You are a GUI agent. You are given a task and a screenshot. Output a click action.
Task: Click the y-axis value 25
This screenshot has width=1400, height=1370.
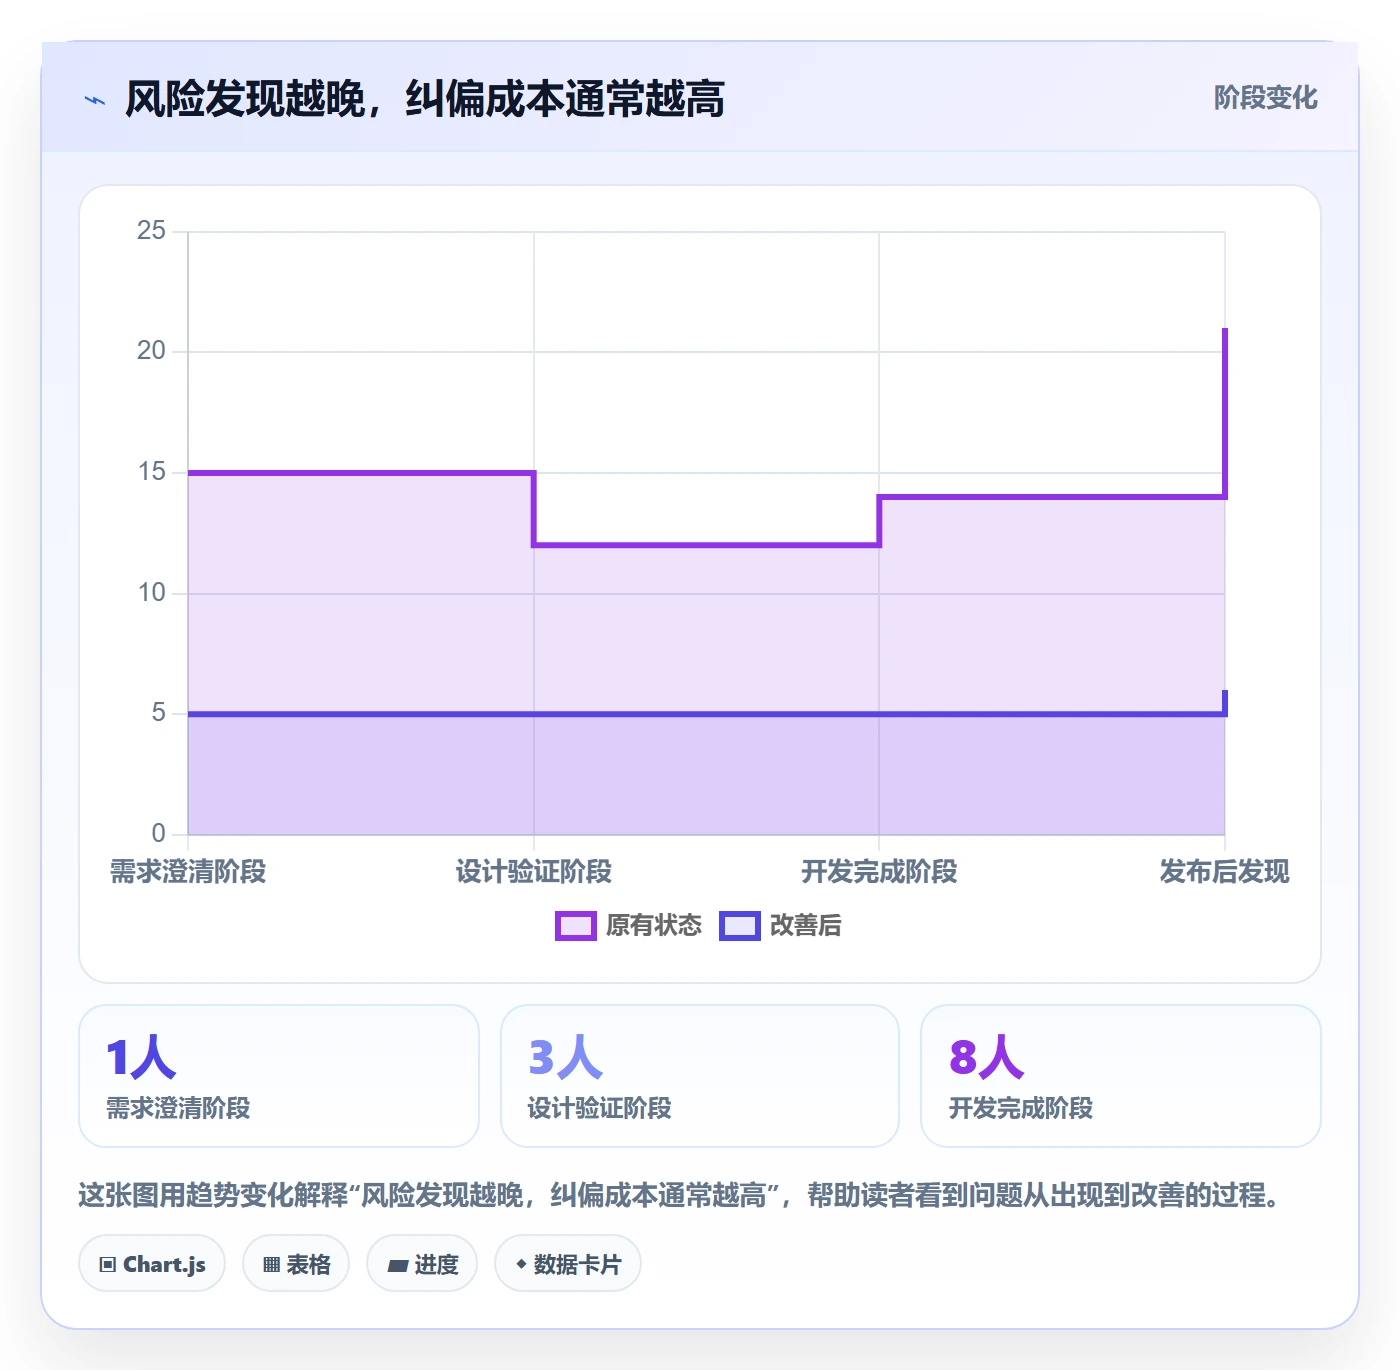tap(151, 231)
